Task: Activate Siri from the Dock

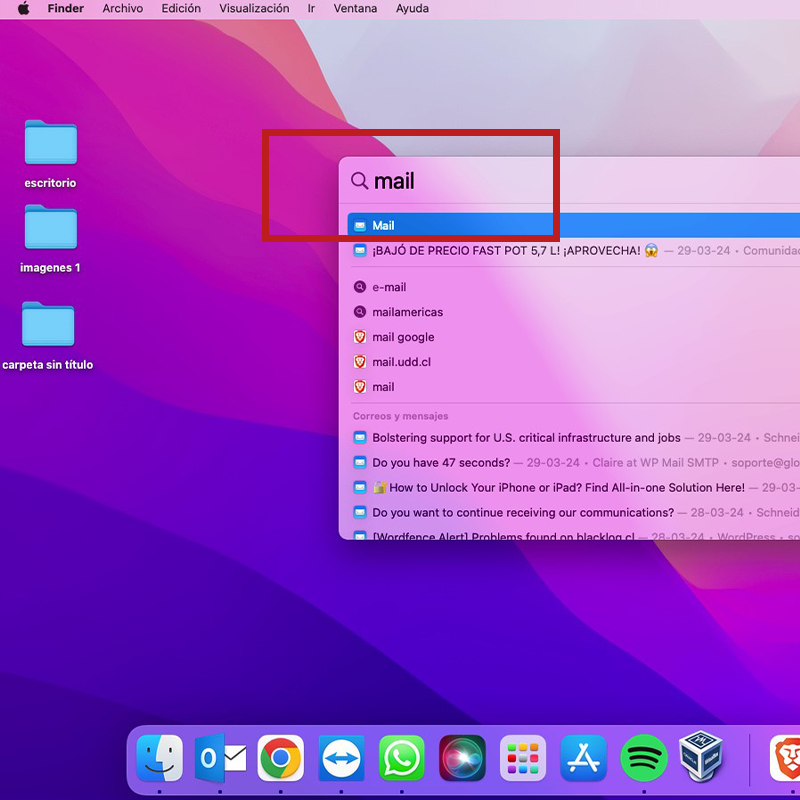Action: click(462, 758)
